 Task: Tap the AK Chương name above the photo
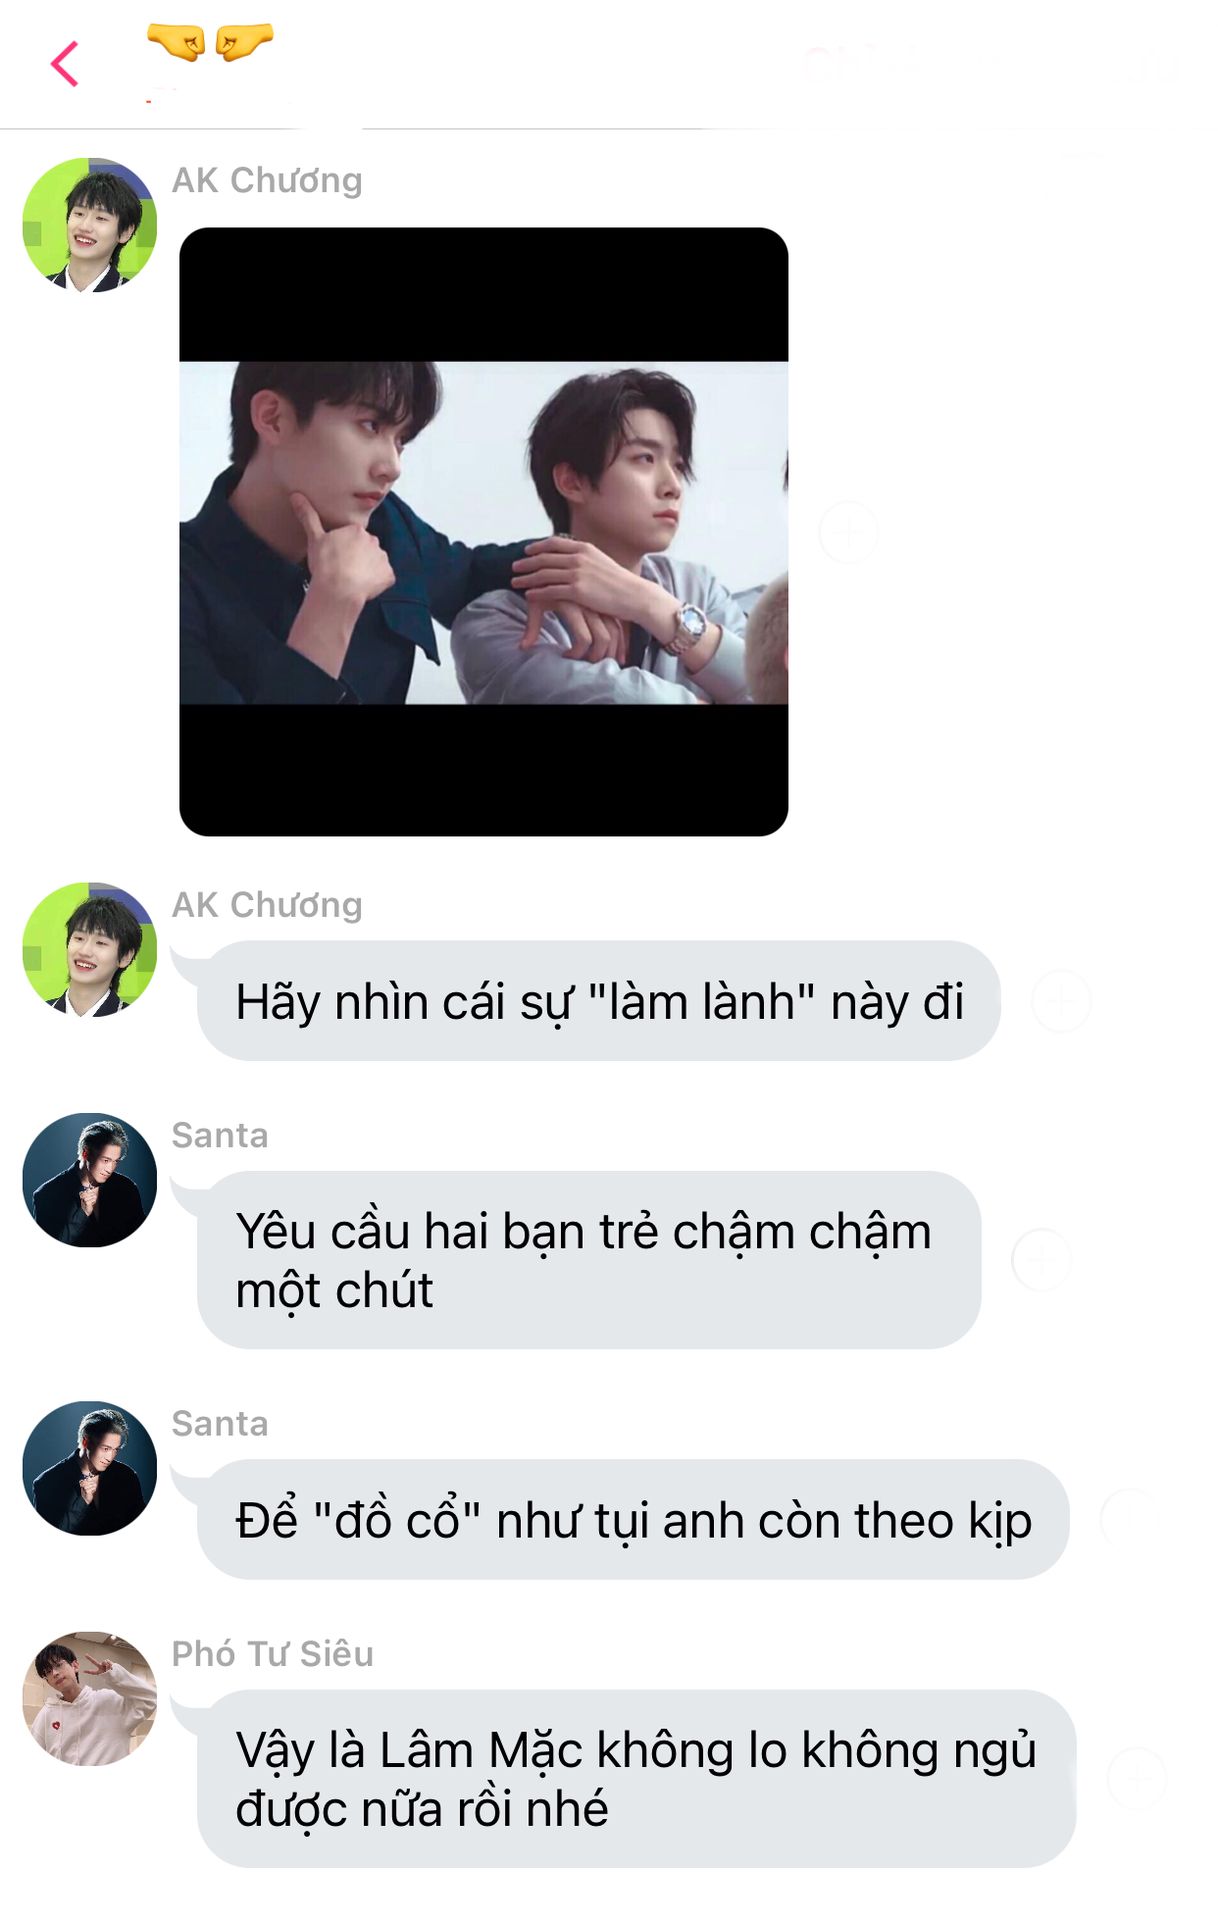tap(267, 180)
